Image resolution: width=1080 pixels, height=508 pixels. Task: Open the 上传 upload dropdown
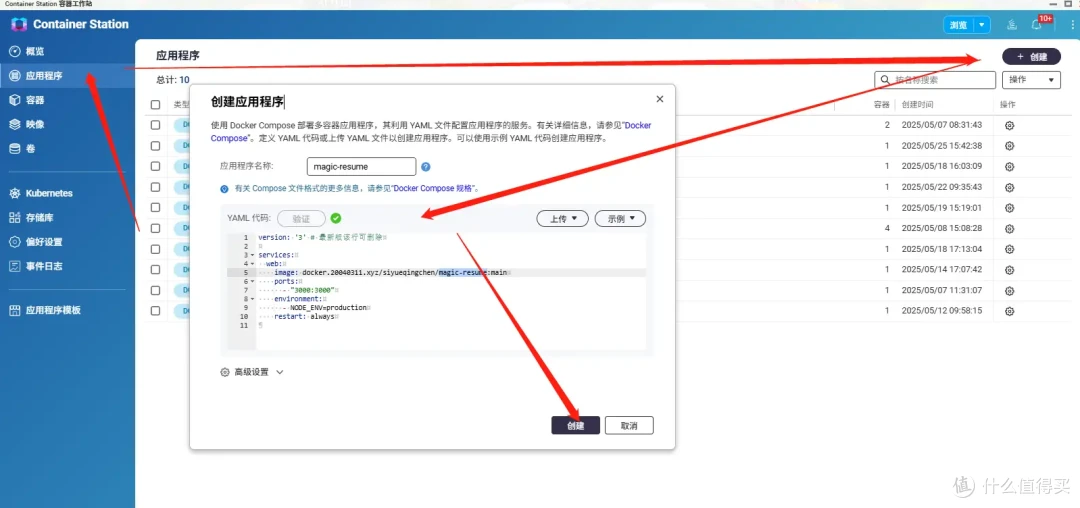pos(562,218)
